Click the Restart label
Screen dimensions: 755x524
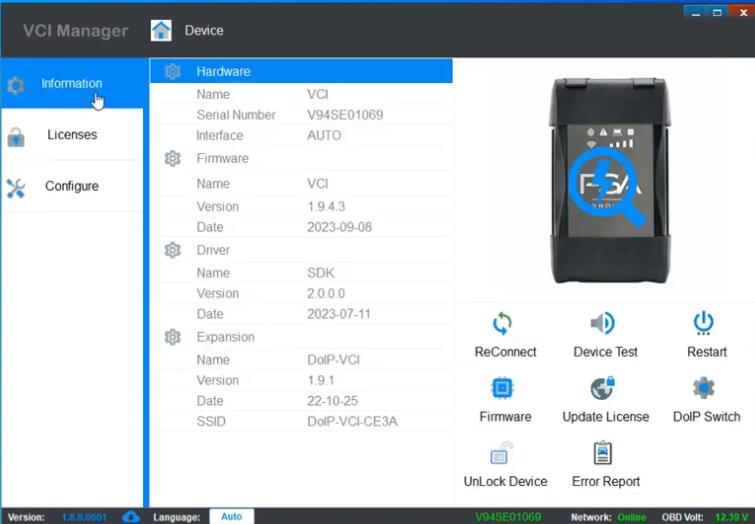pyautogui.click(x=706, y=352)
